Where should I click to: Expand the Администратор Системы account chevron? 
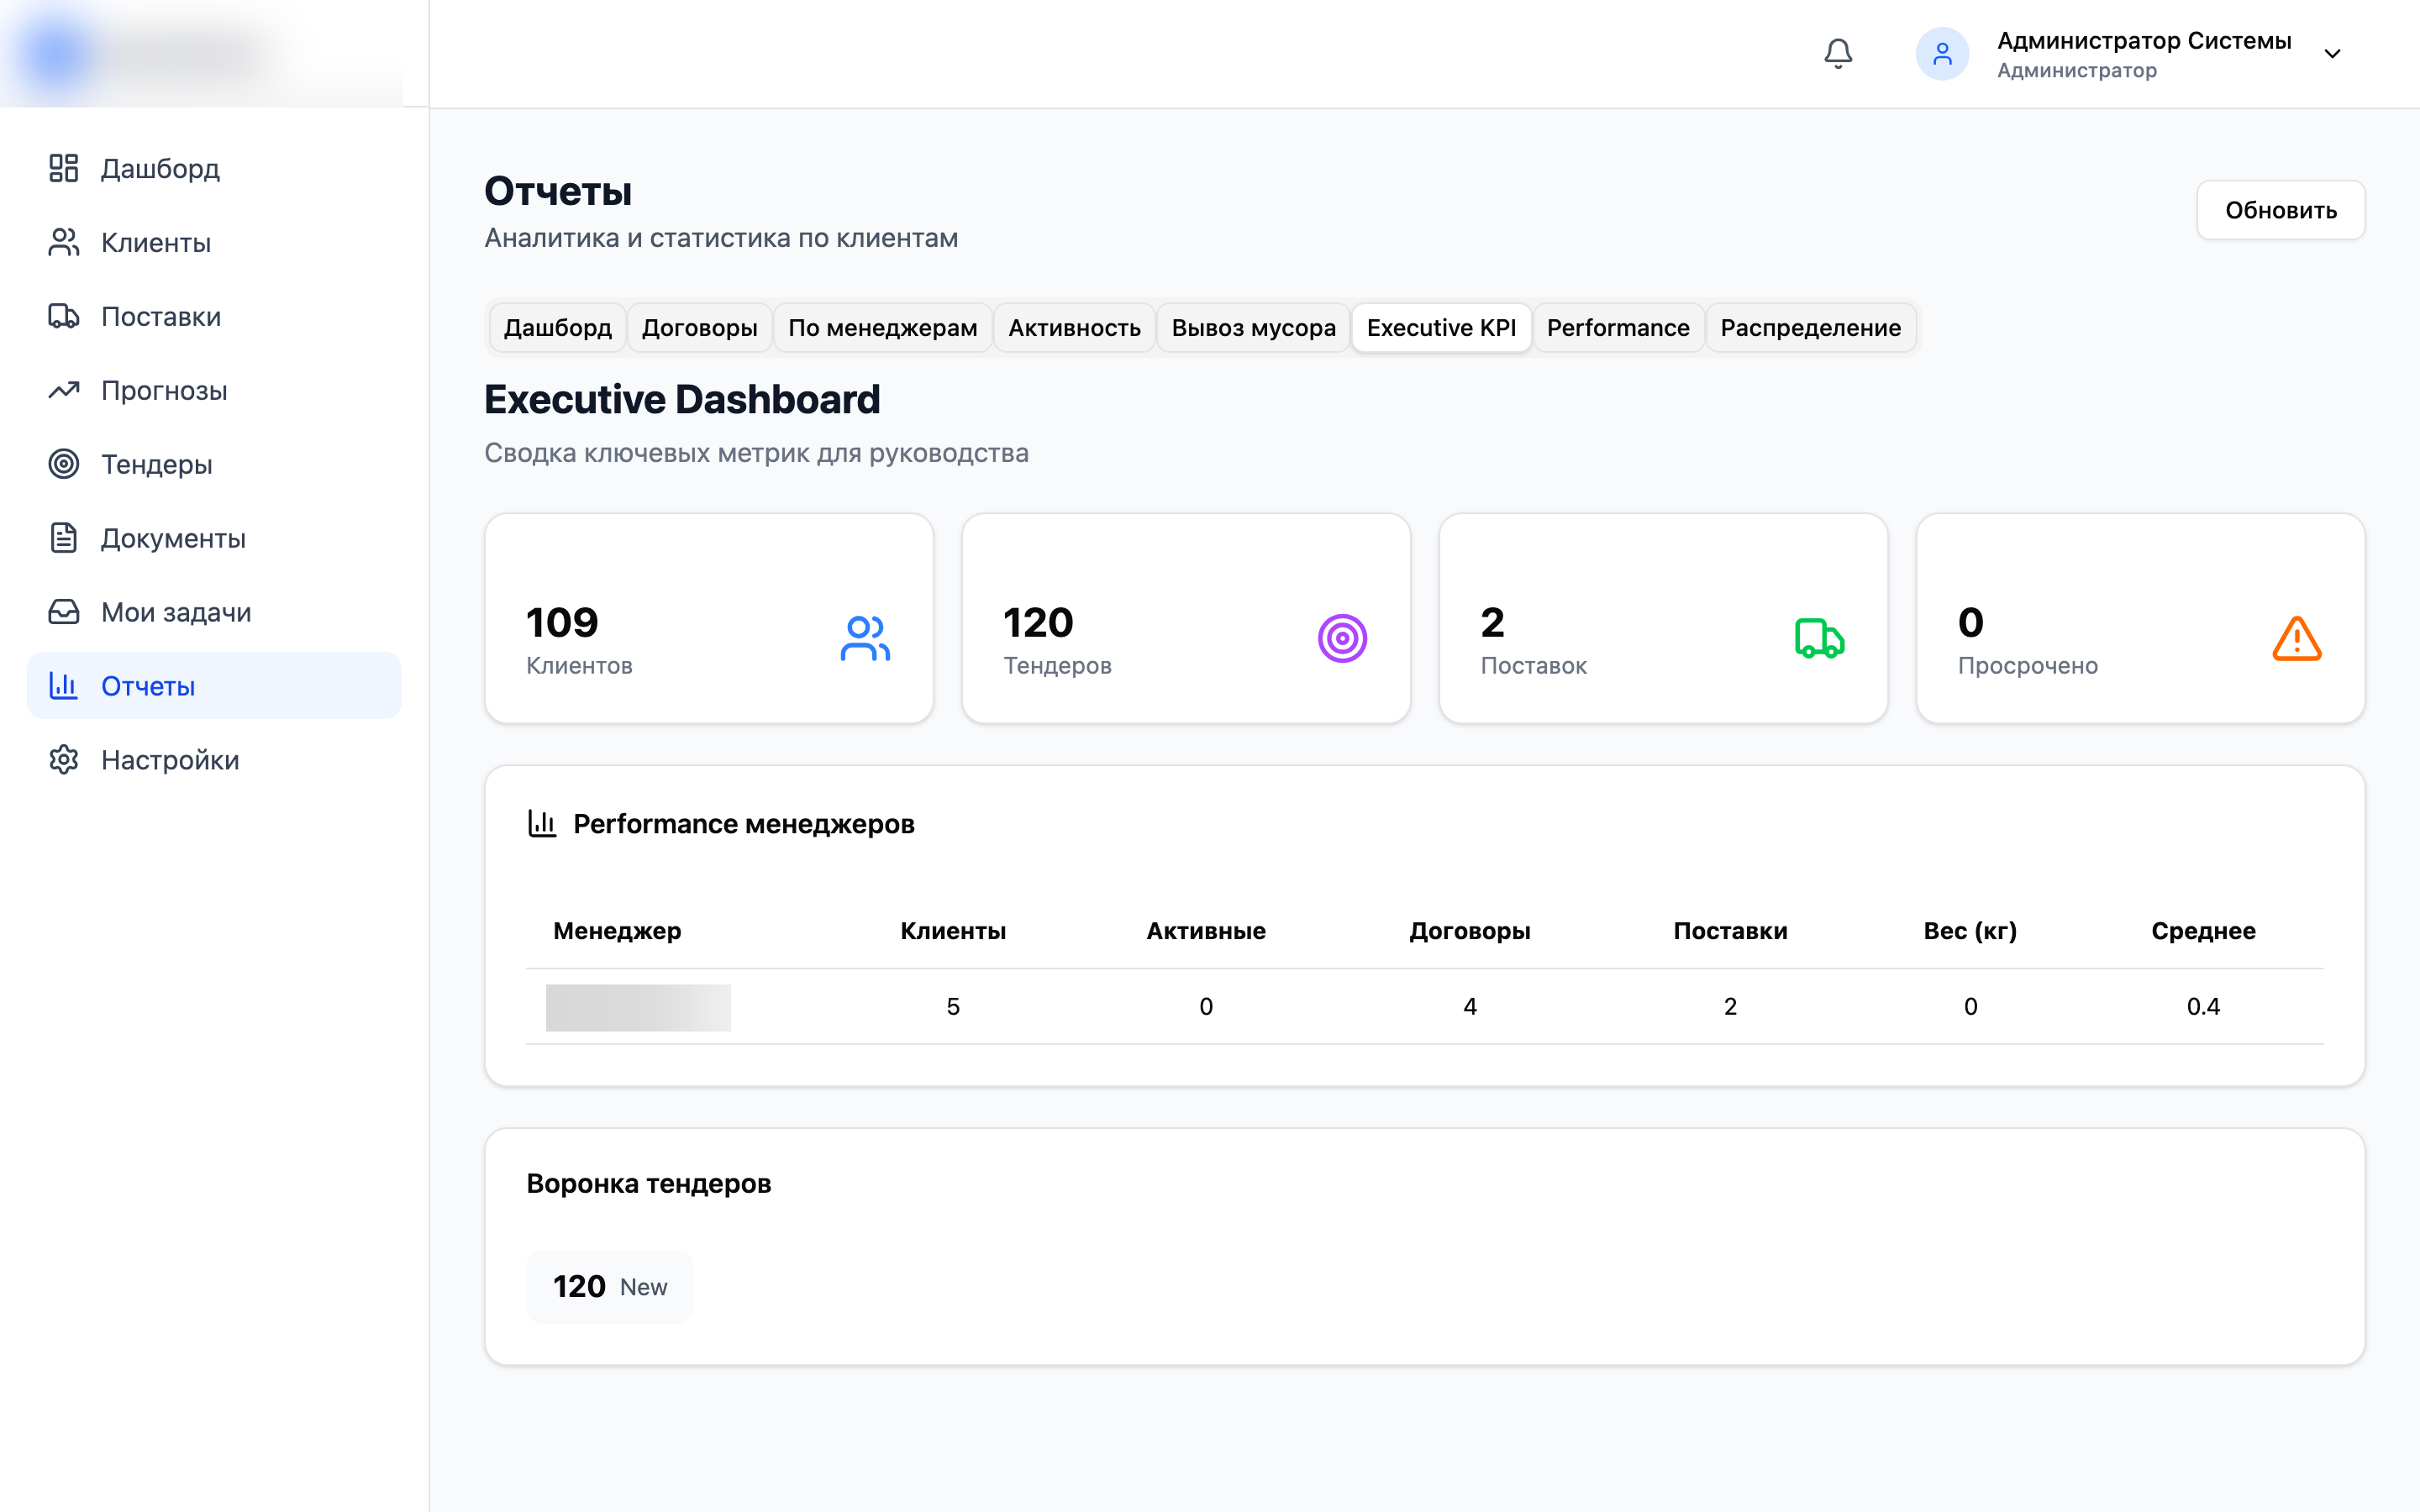click(x=2332, y=54)
